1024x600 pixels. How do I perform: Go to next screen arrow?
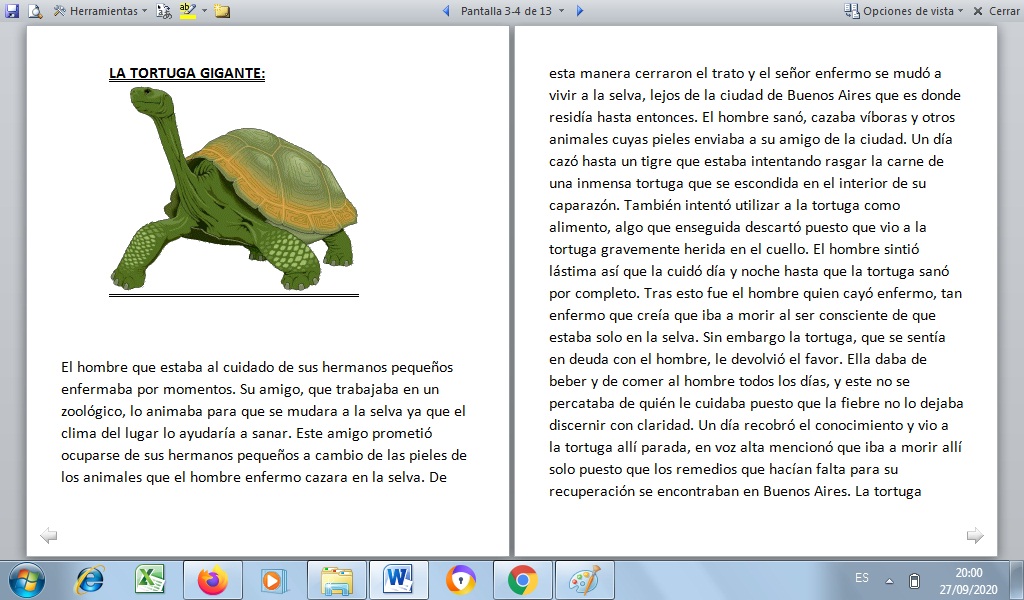[x=579, y=10]
